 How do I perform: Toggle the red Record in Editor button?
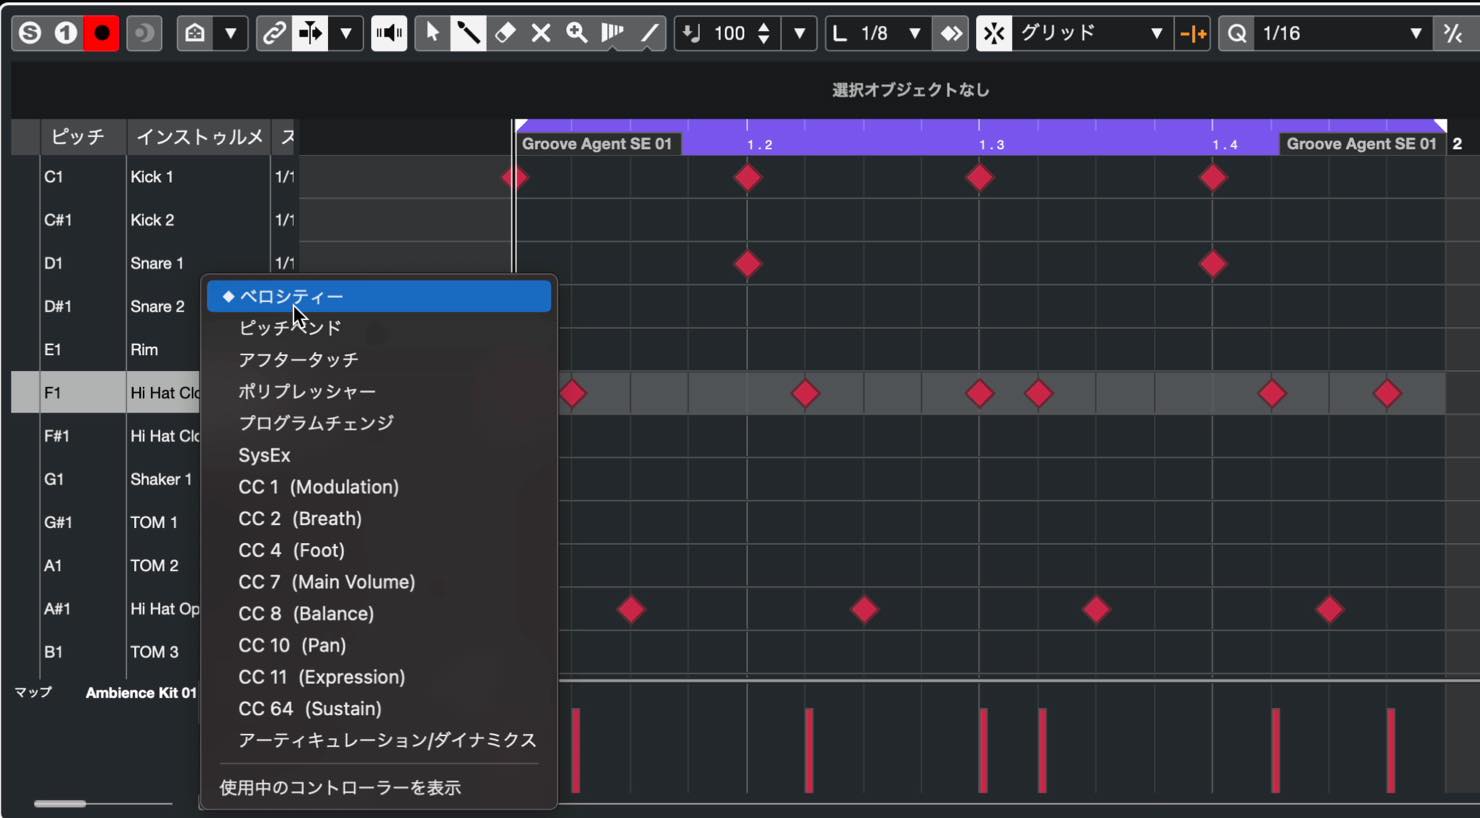pyautogui.click(x=101, y=33)
